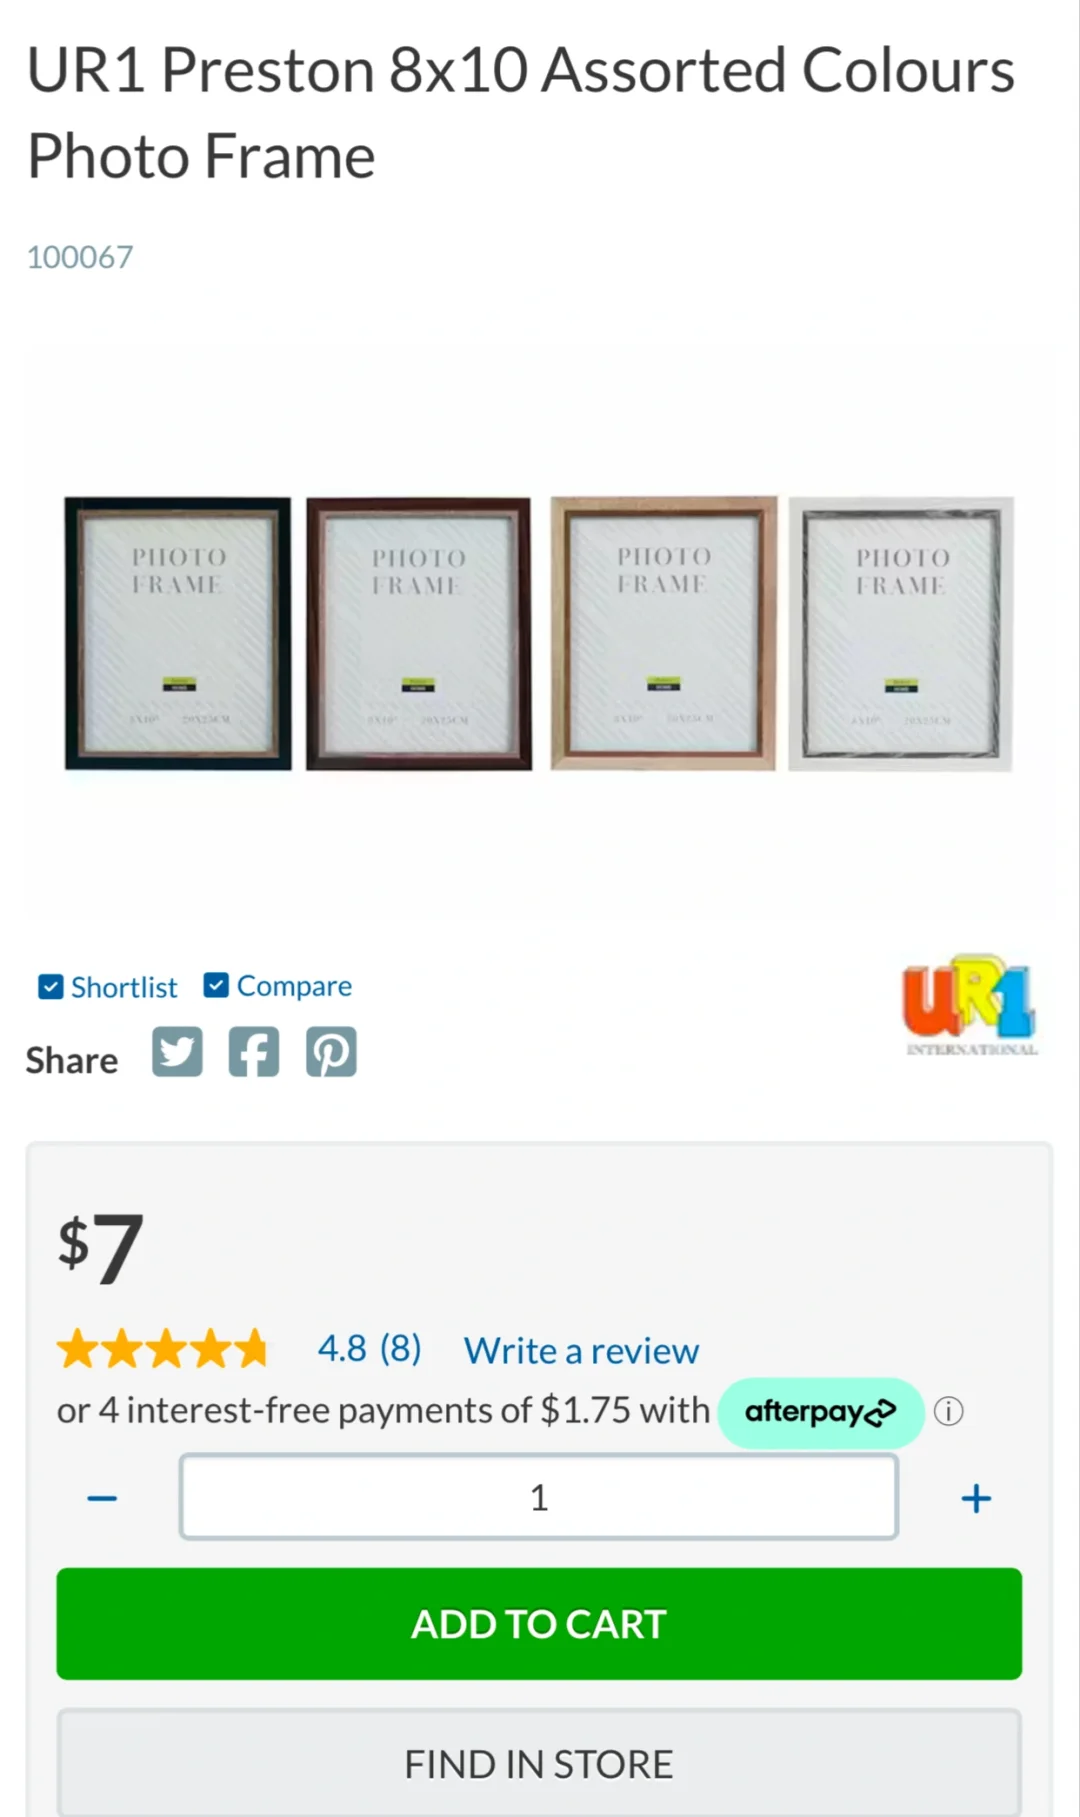Pin product using Pinterest icon
This screenshot has height=1817, width=1080.
pos(331,1052)
